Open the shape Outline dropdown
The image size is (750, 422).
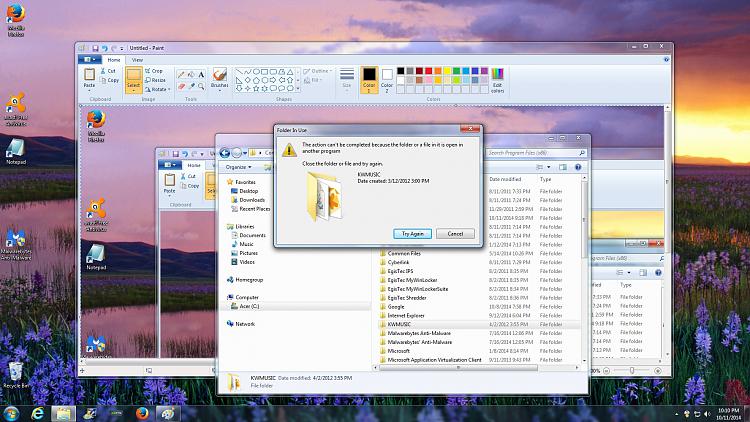click(317, 71)
